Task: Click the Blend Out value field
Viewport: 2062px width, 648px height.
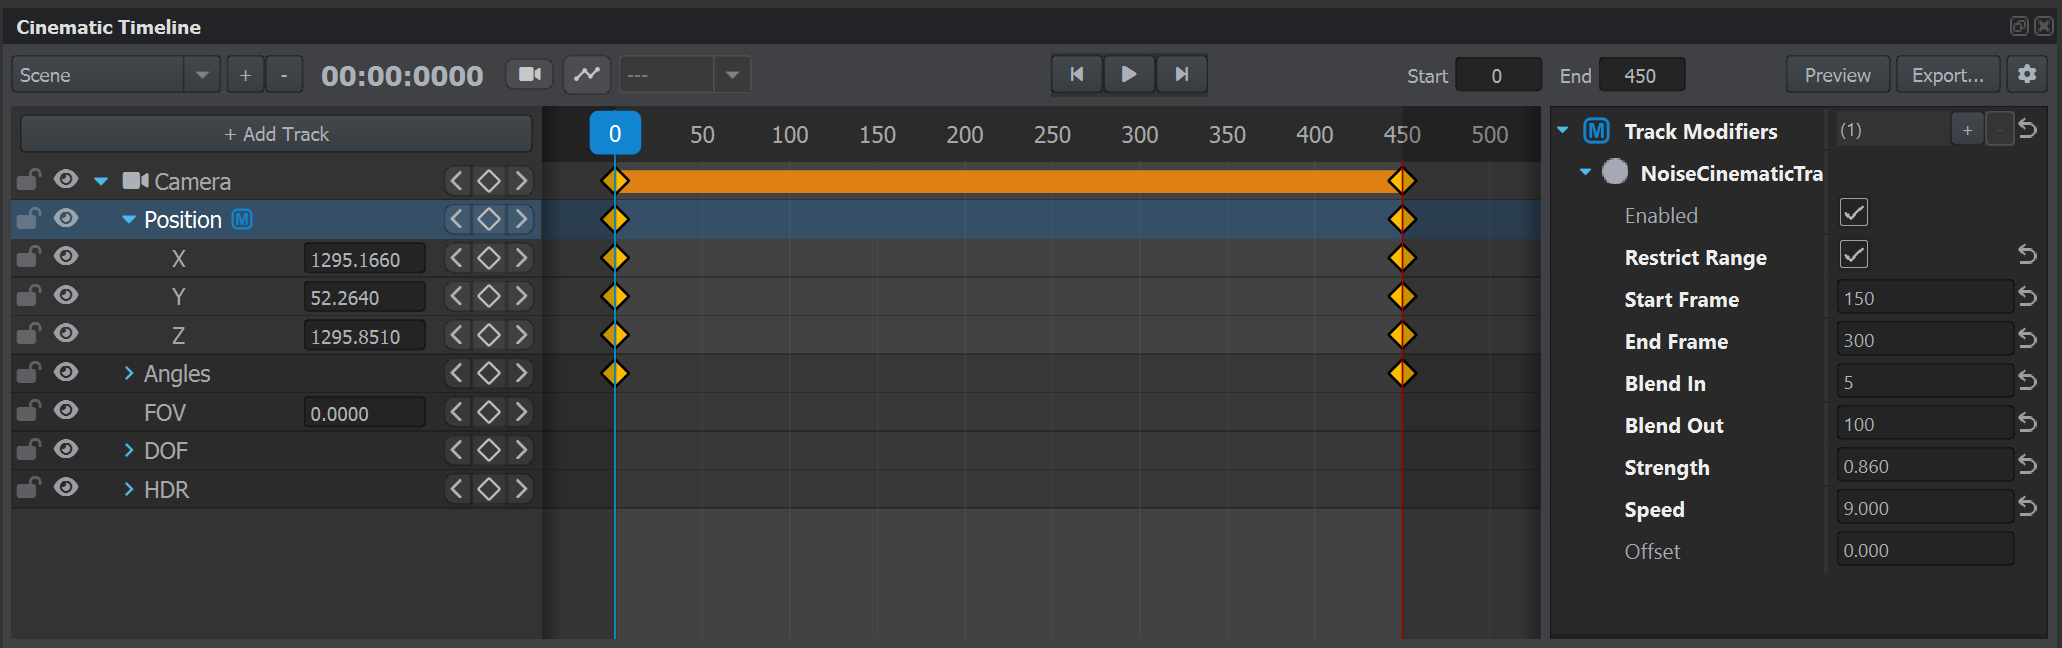Action: point(1924,424)
